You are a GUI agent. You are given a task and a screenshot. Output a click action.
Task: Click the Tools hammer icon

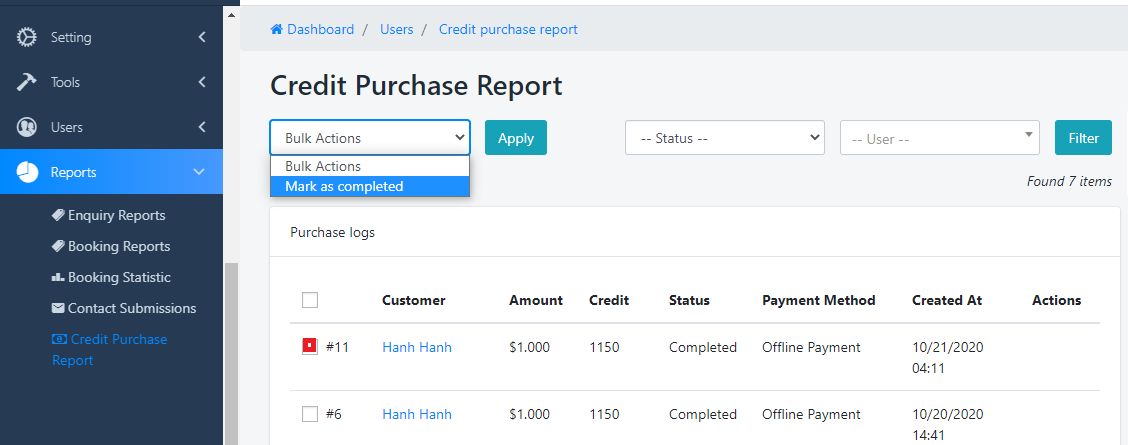(27, 82)
